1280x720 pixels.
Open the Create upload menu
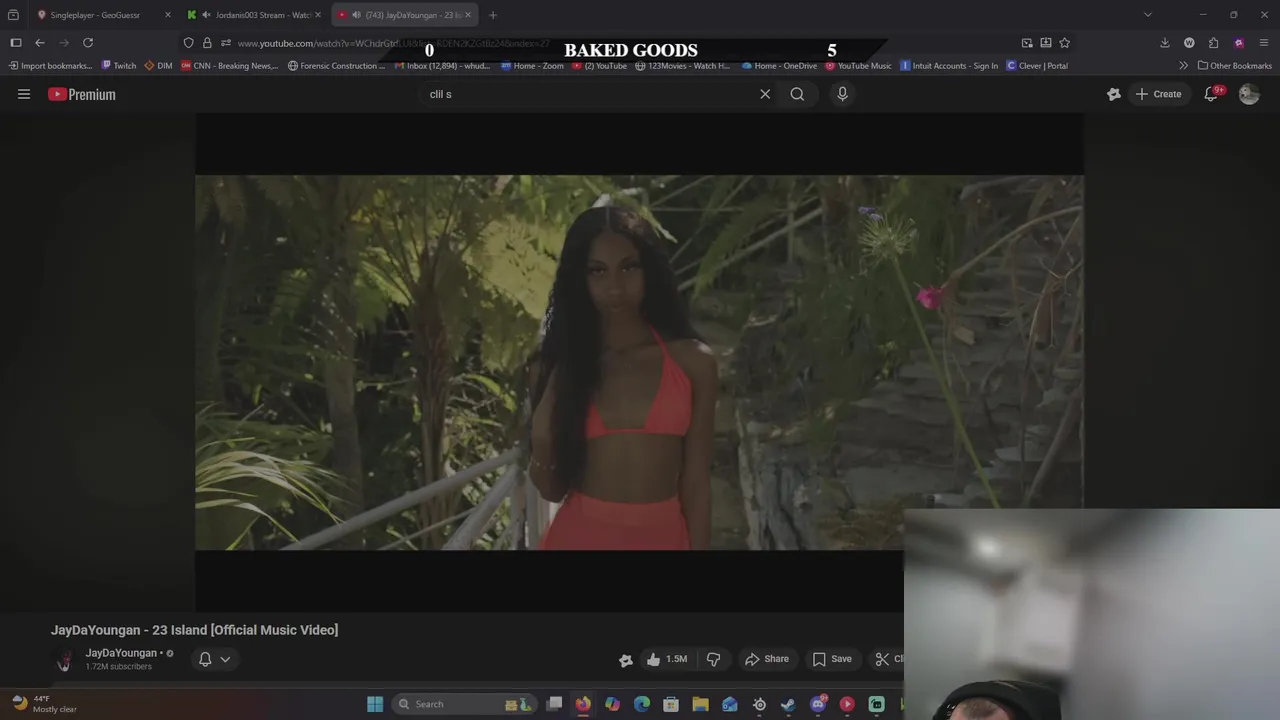(1158, 94)
